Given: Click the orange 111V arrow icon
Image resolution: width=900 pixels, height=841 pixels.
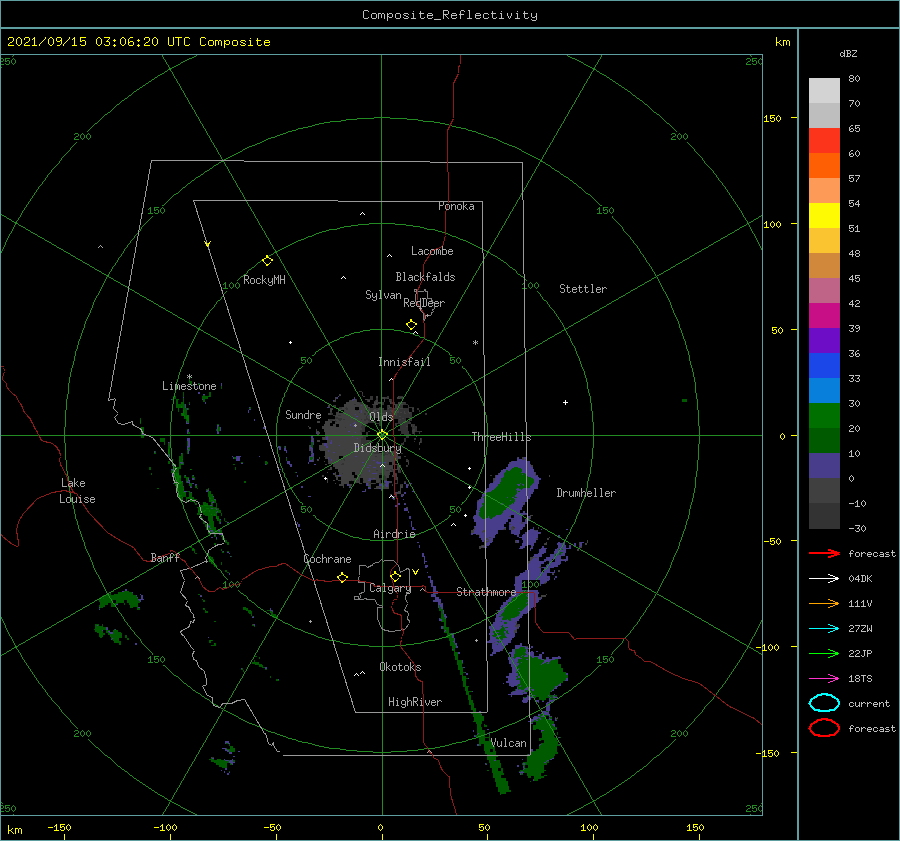Looking at the screenshot, I should (x=824, y=603).
